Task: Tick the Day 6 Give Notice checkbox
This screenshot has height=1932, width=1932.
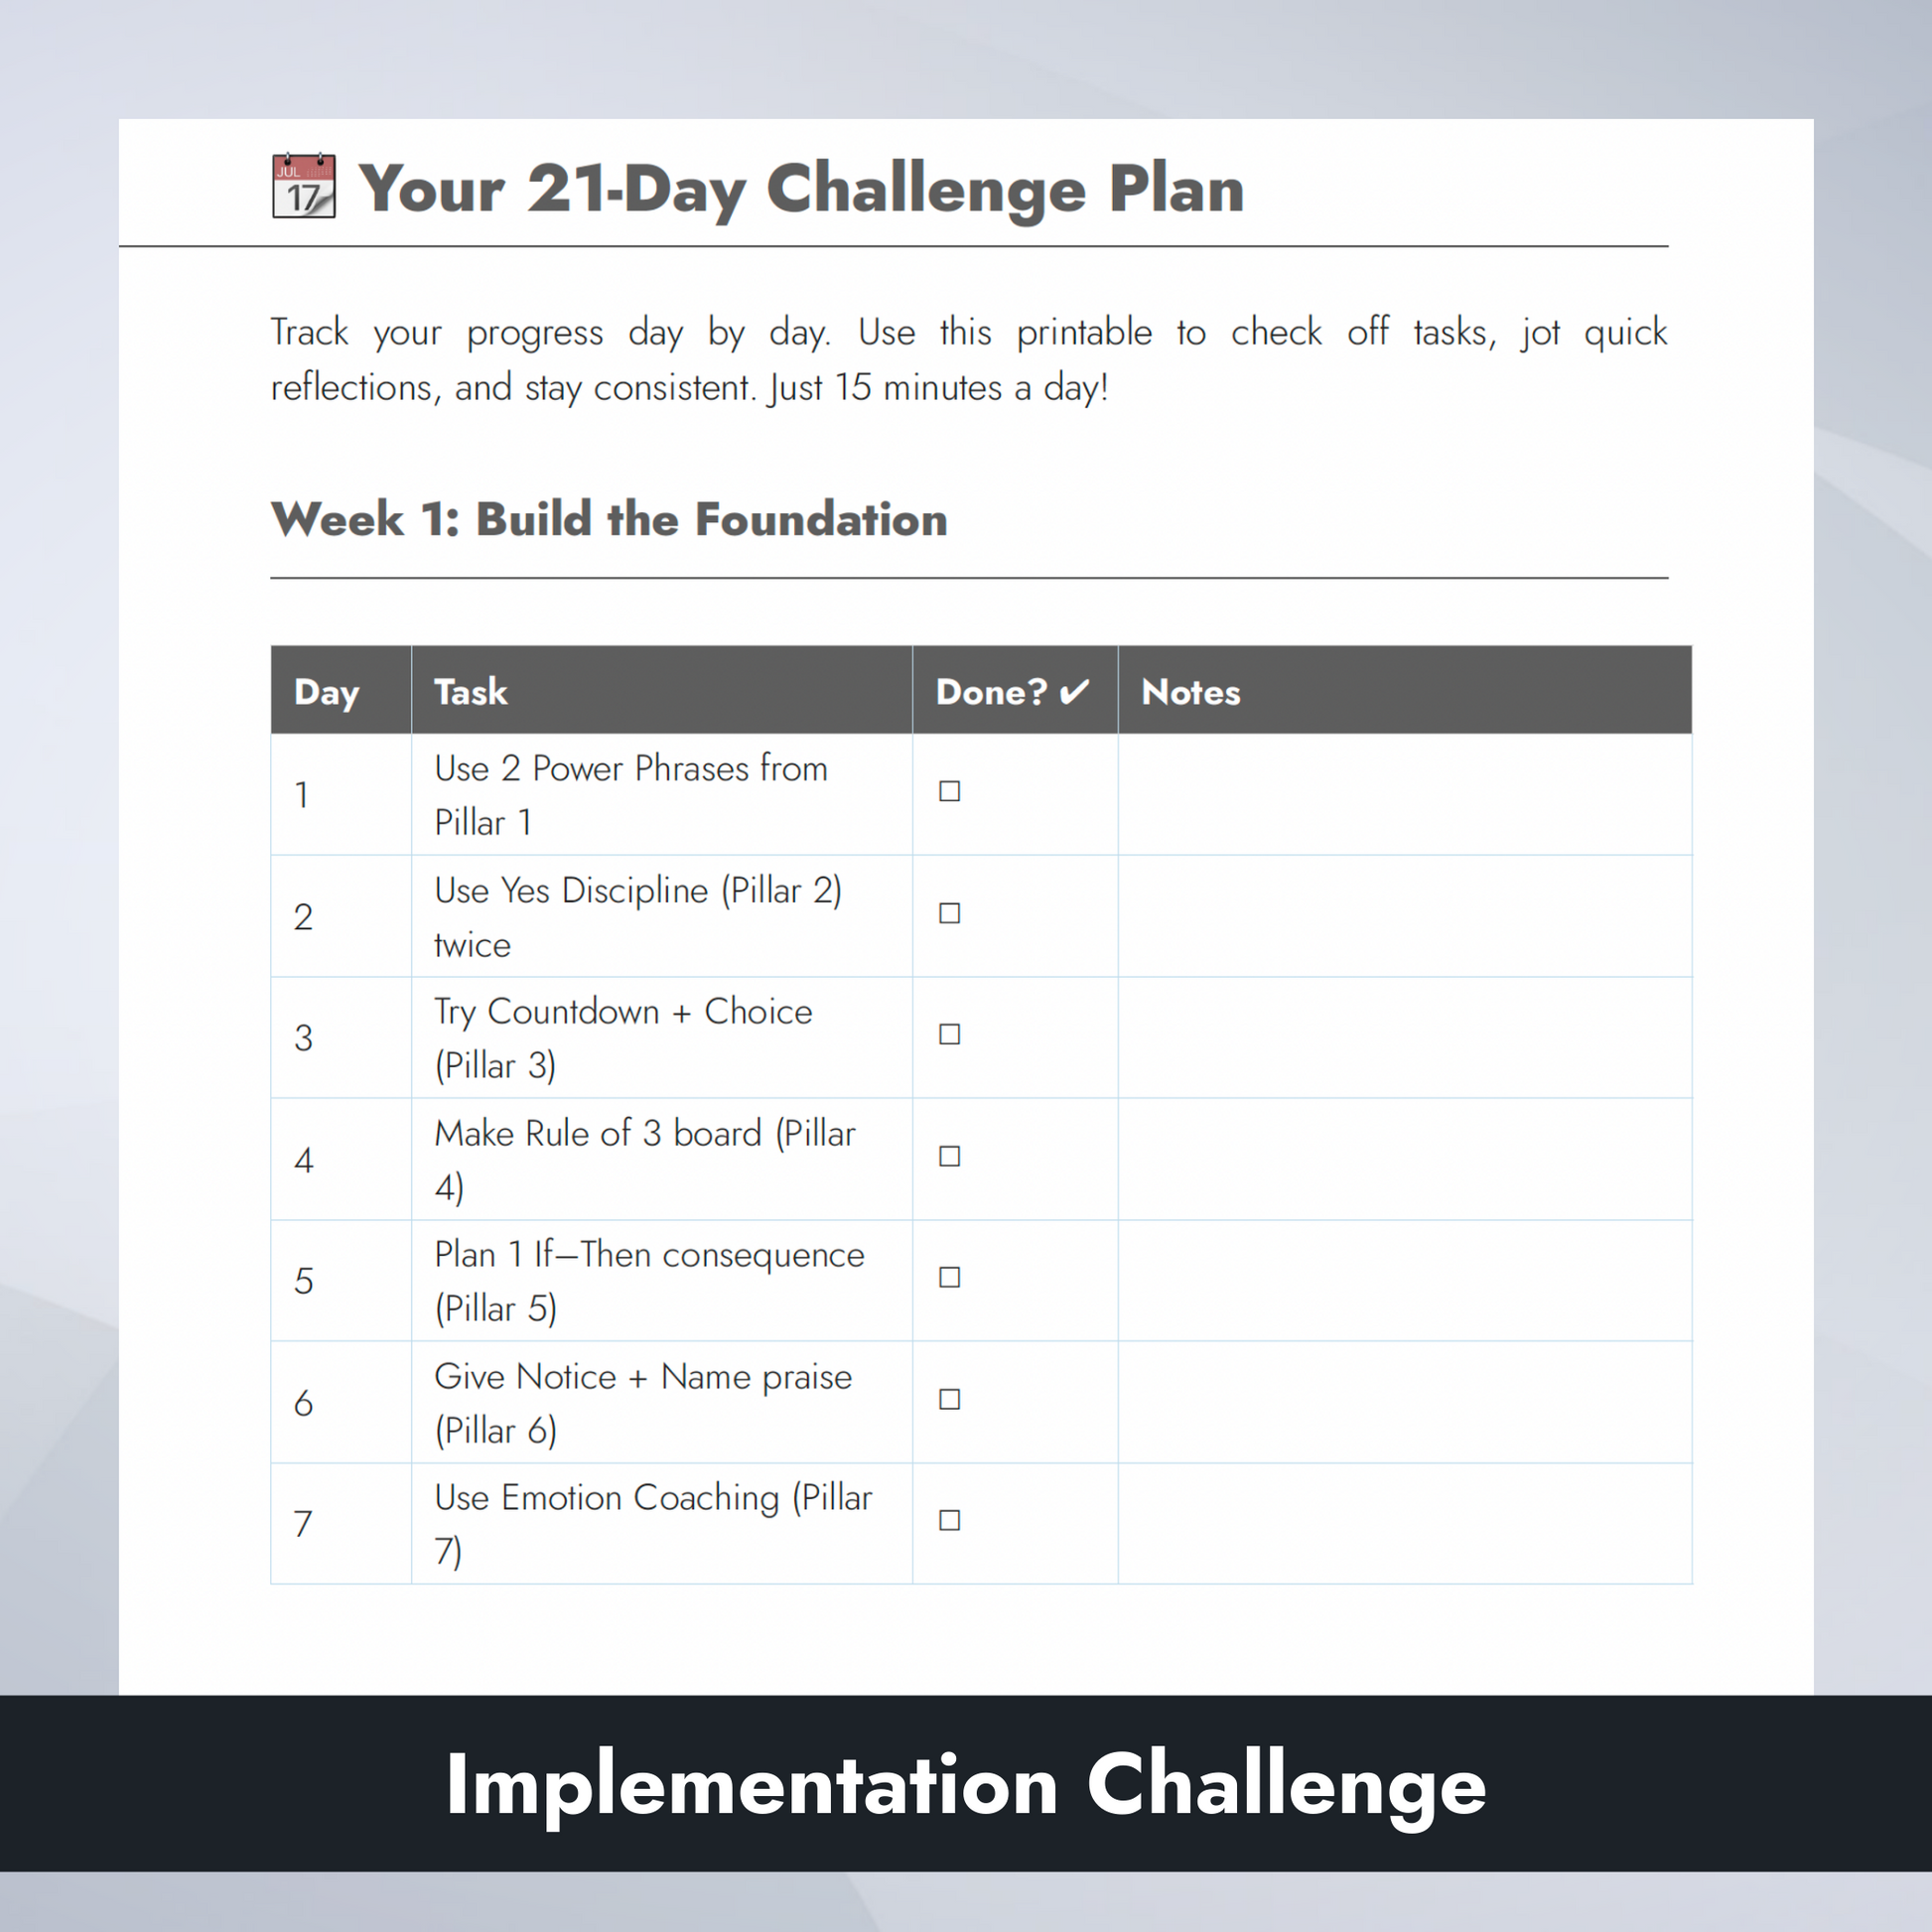Action: coord(949,1399)
